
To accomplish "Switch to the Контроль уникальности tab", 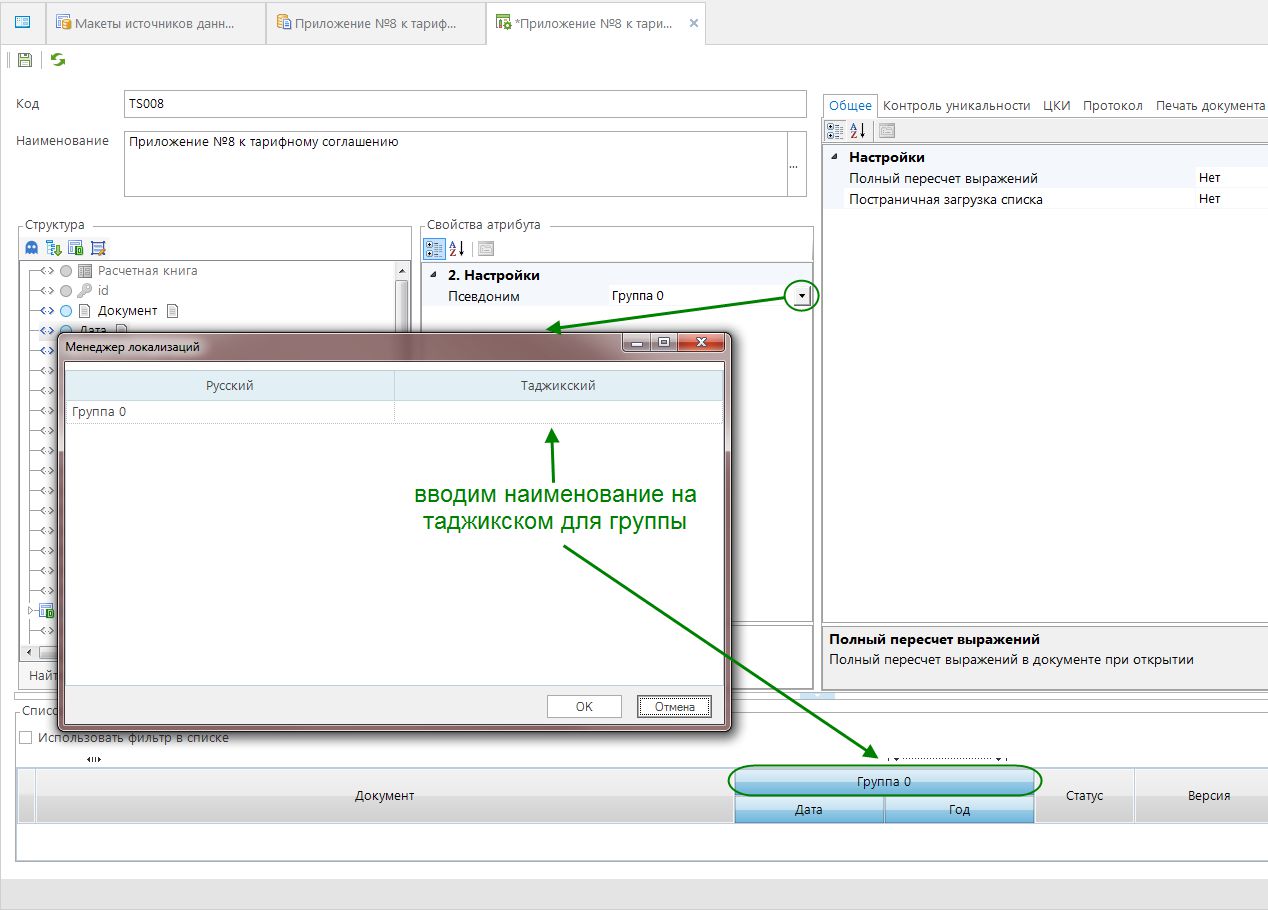I will (956, 105).
